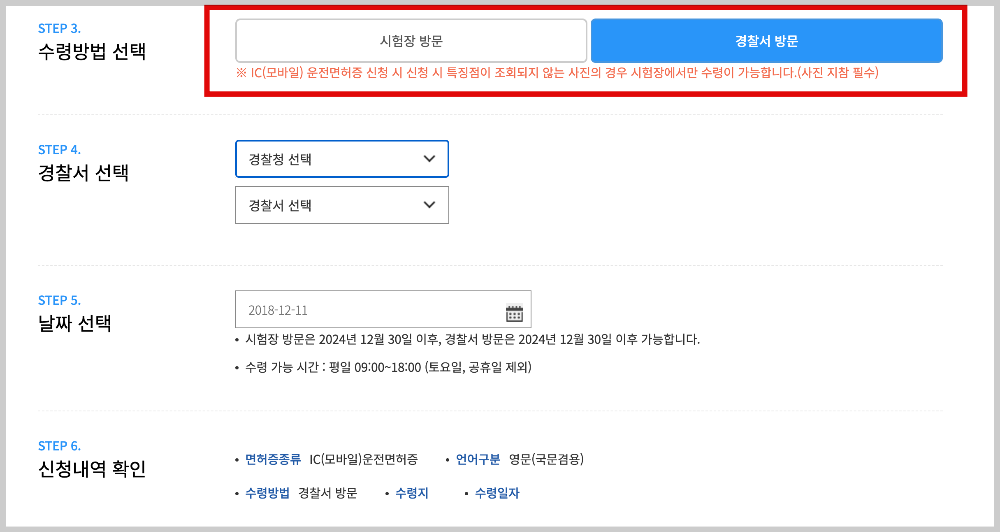Click the red IC(모바일) 운전면허증 notice text
The image size is (1000, 532).
point(557,73)
